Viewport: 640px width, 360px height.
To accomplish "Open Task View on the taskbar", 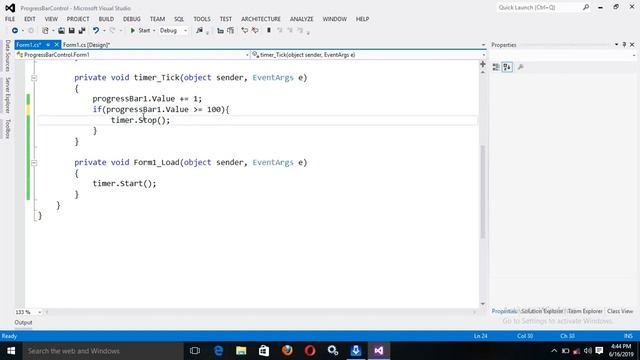I will pos(195,351).
